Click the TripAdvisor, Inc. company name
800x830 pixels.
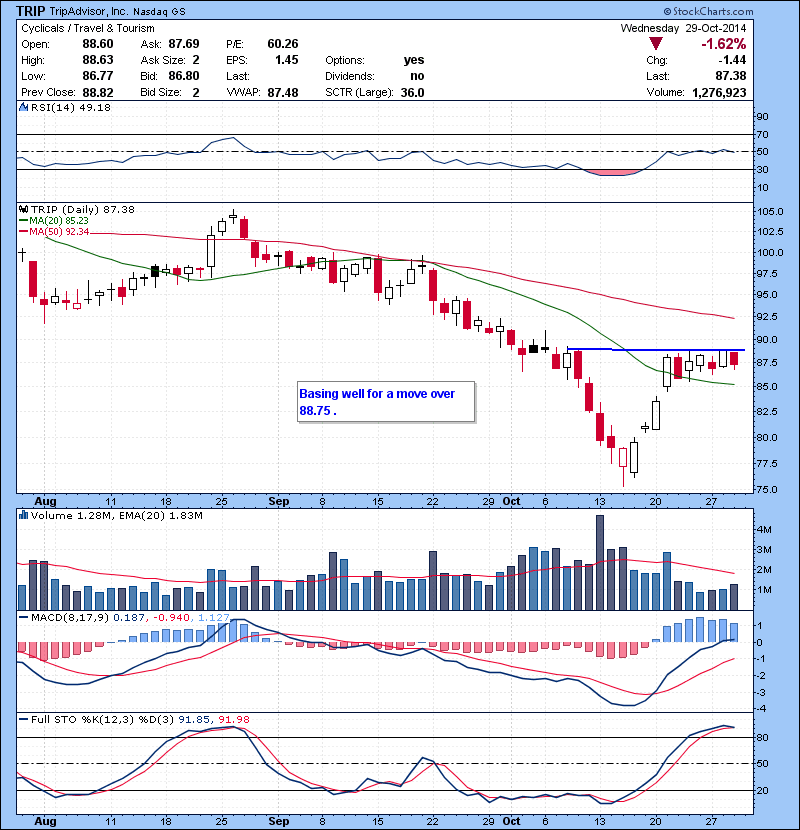click(88, 11)
